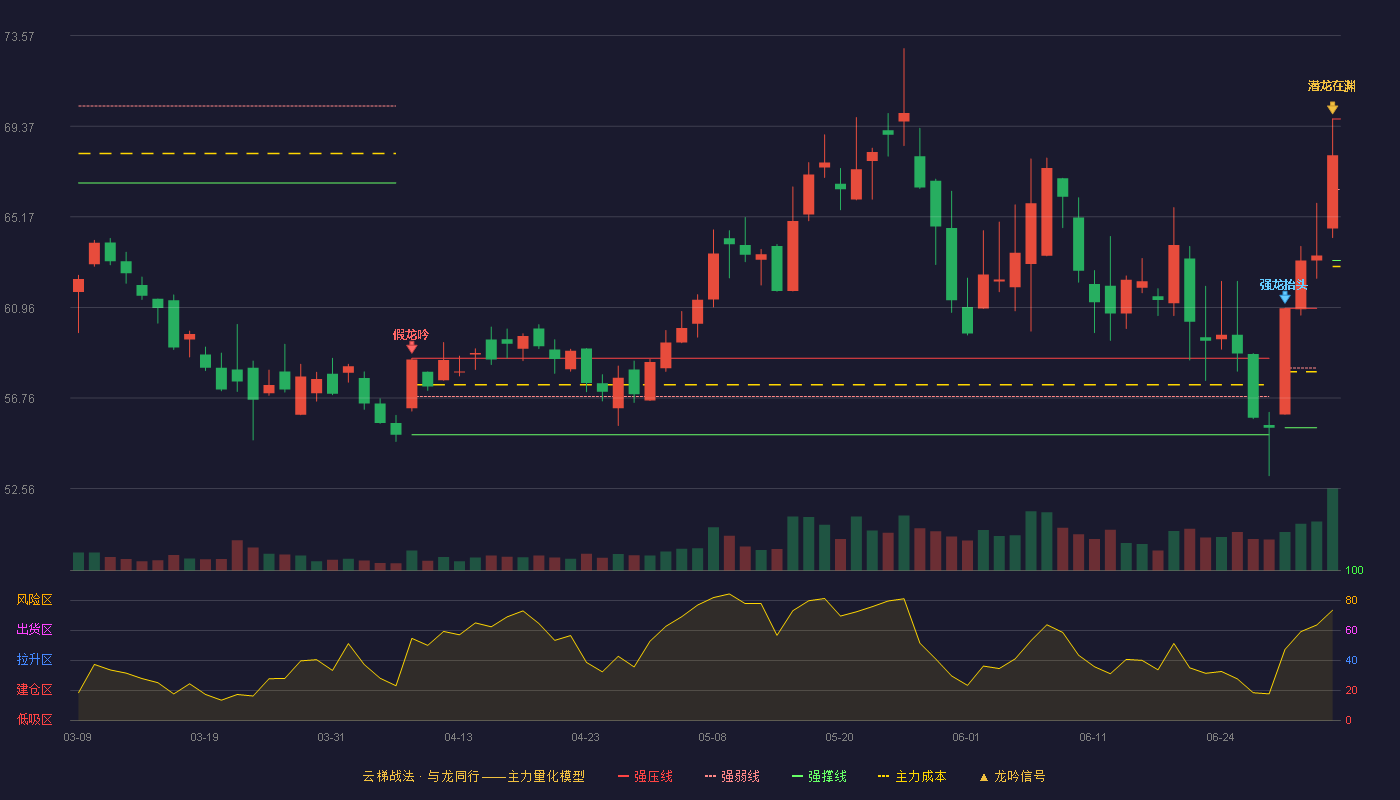Click the 05-20 date label
The height and width of the screenshot is (800, 1400).
(x=839, y=737)
